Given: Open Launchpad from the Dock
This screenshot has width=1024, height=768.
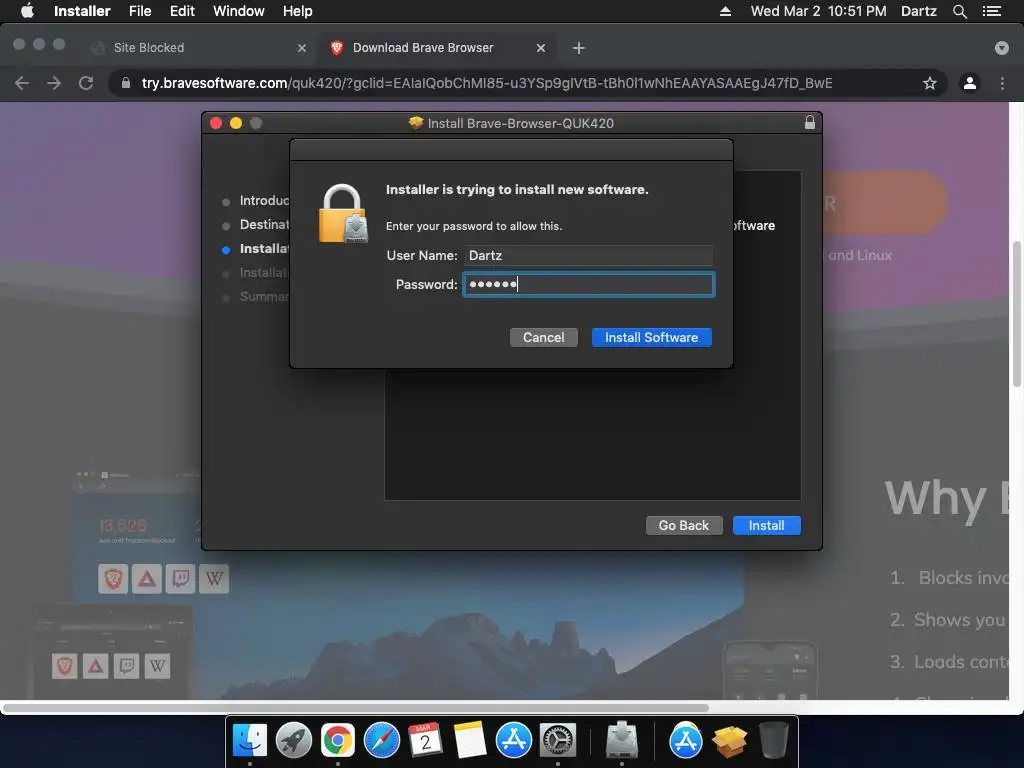Looking at the screenshot, I should pyautogui.click(x=294, y=741).
